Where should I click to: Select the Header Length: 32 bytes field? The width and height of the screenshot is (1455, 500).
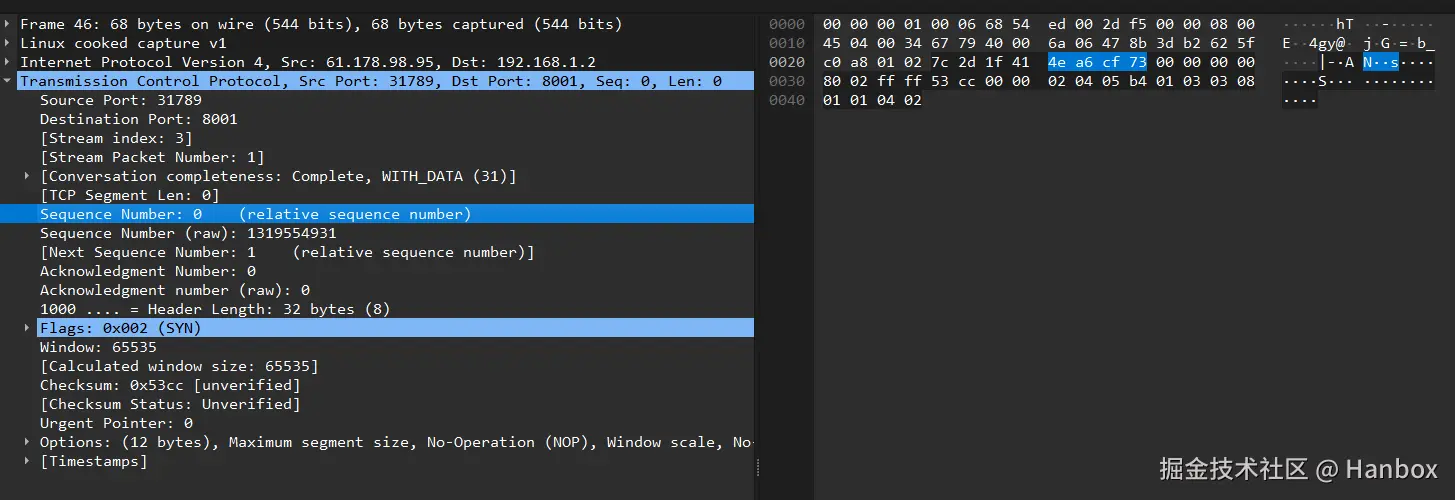pyautogui.click(x=215, y=309)
